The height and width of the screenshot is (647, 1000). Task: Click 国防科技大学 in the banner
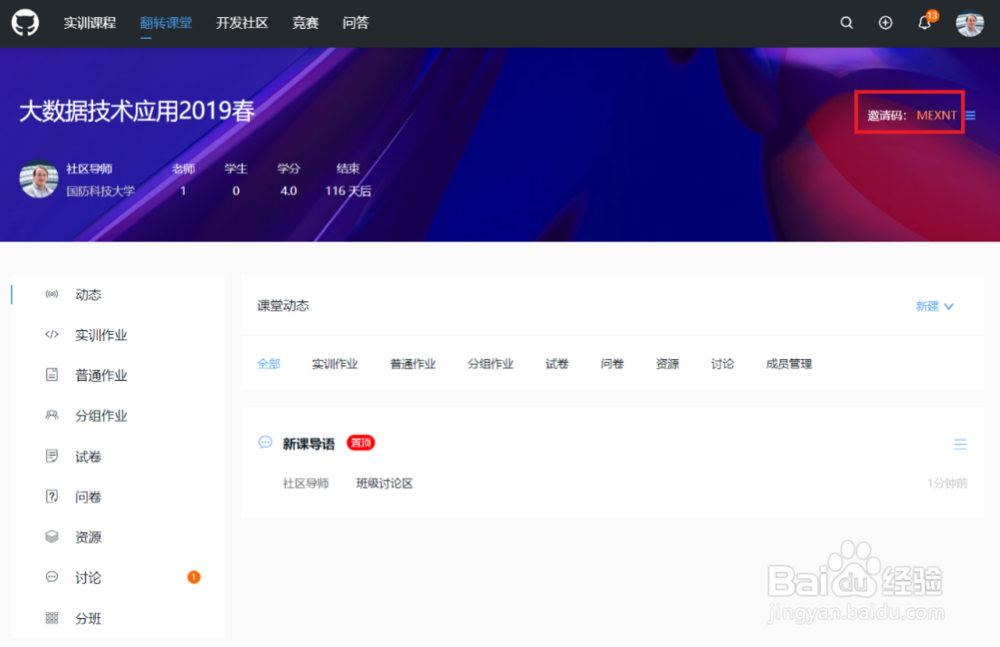tap(100, 191)
